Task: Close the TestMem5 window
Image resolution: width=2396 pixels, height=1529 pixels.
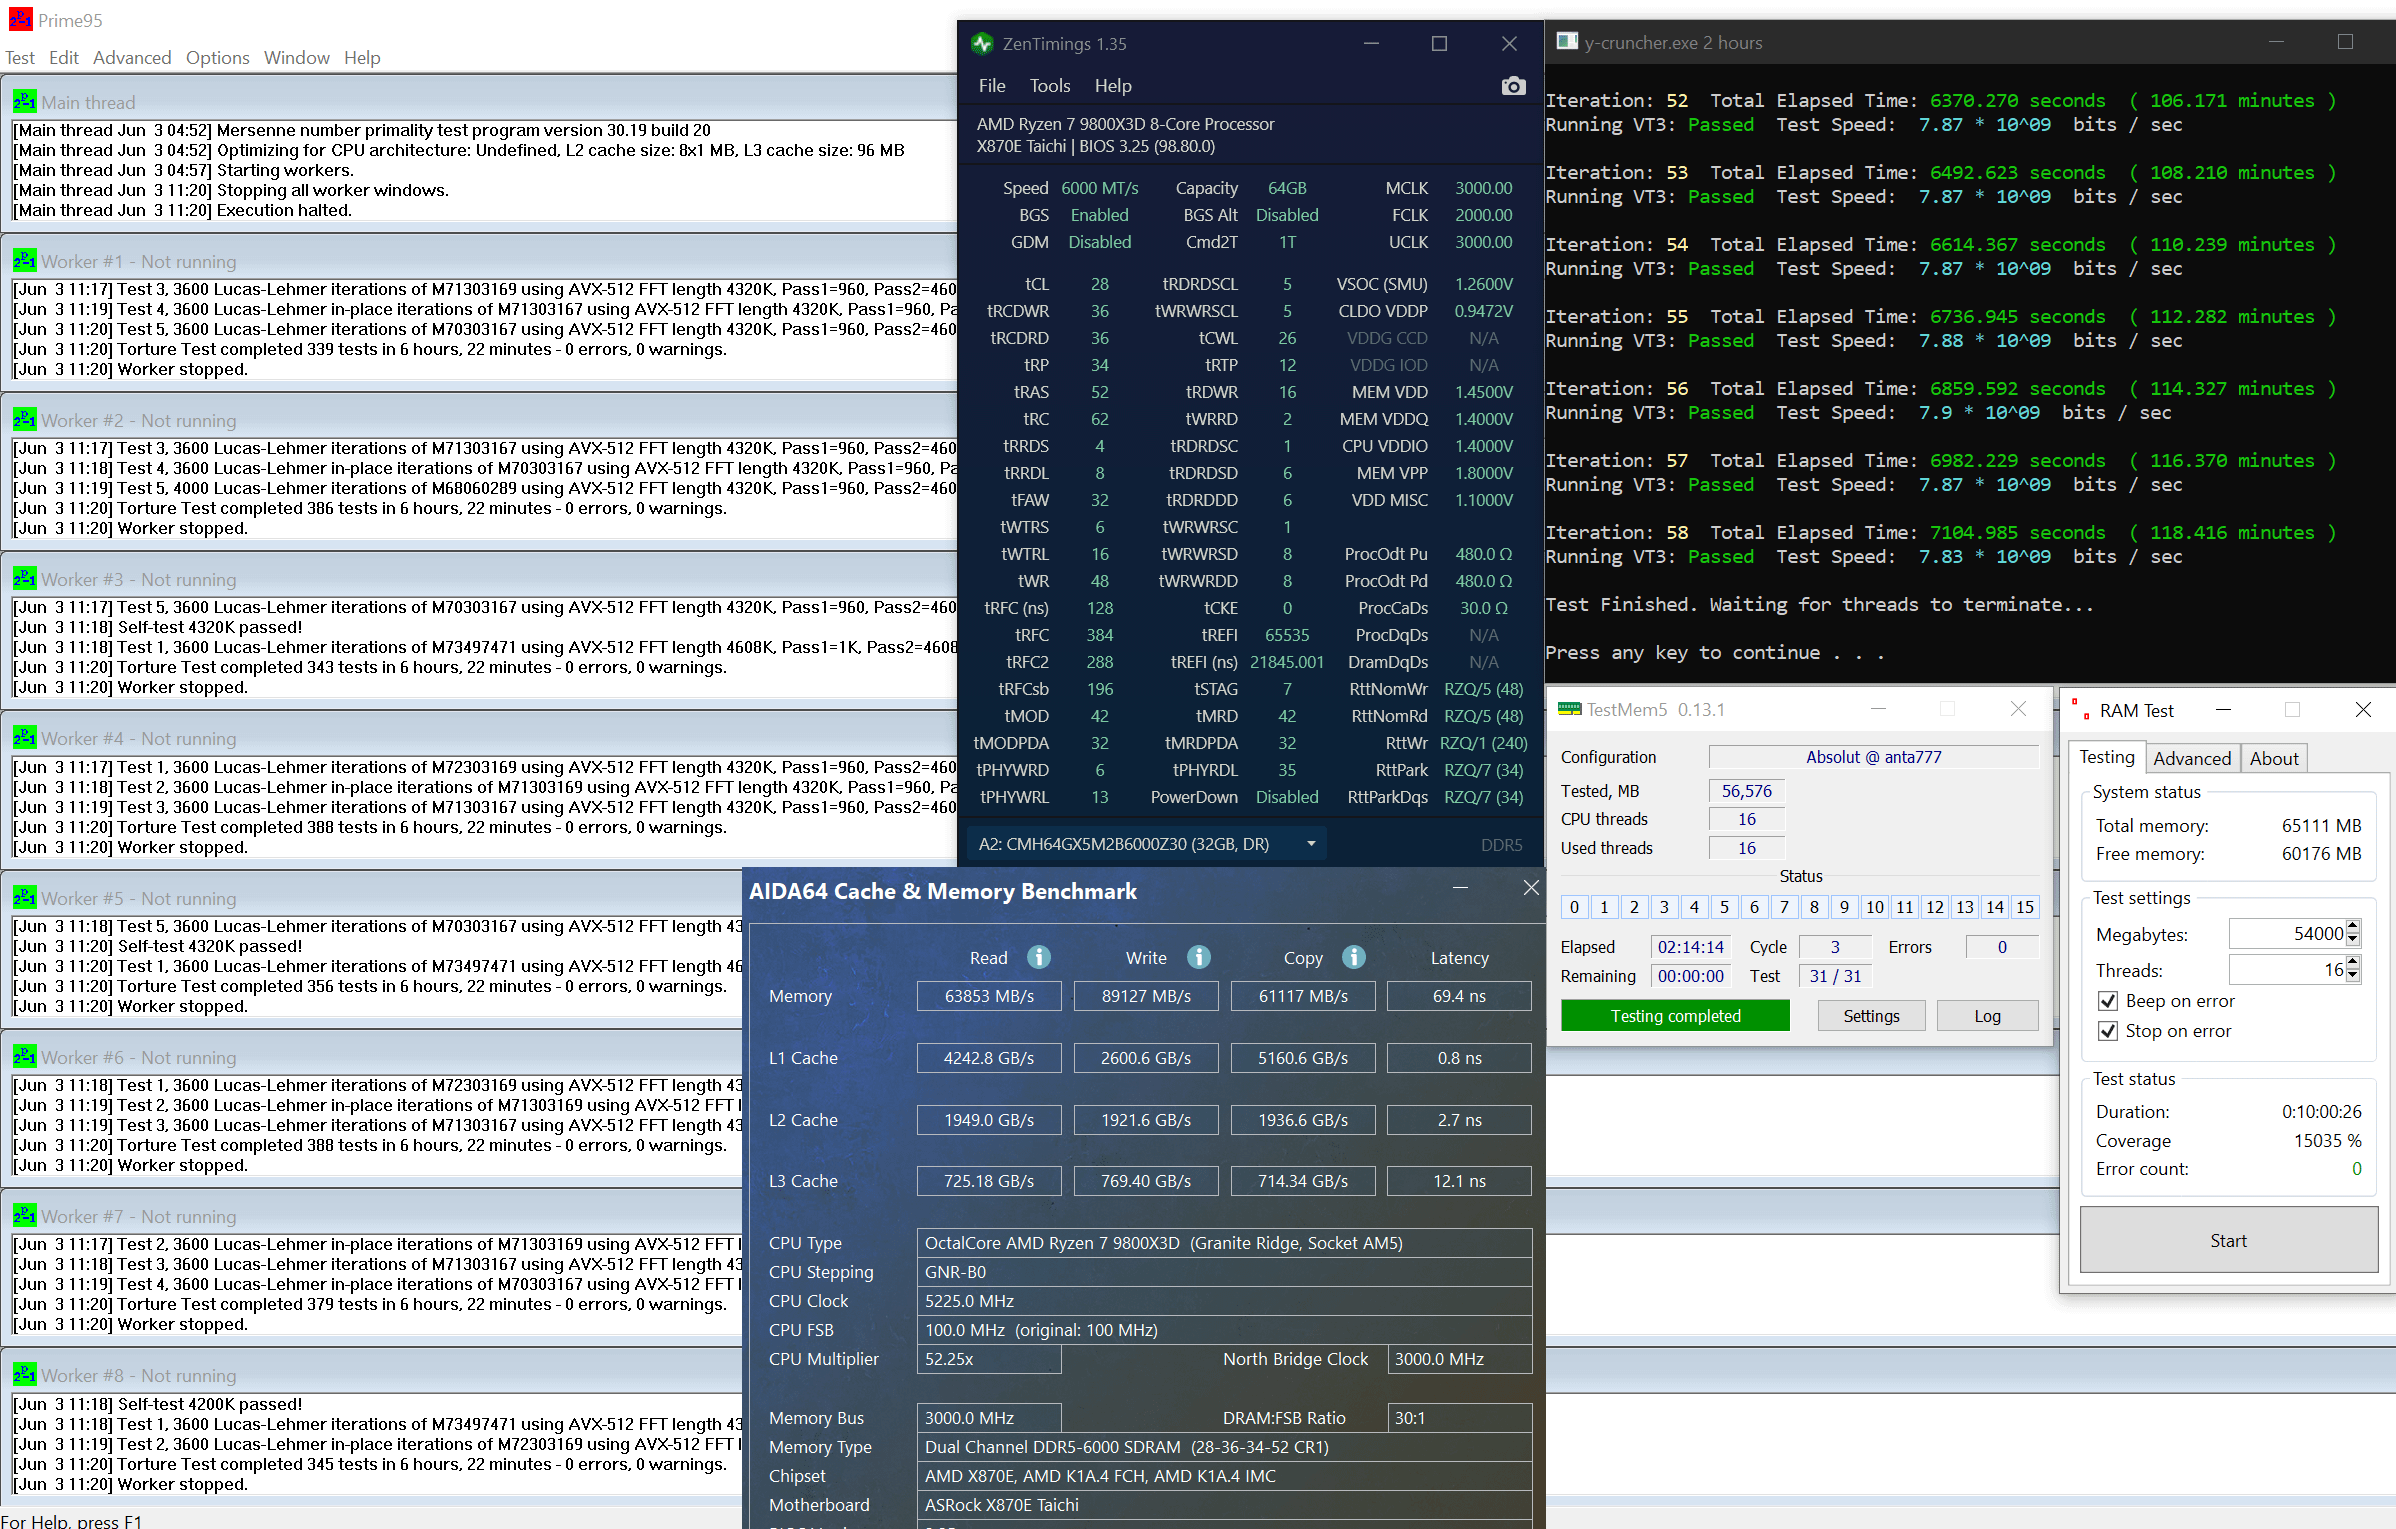Action: (x=2018, y=709)
